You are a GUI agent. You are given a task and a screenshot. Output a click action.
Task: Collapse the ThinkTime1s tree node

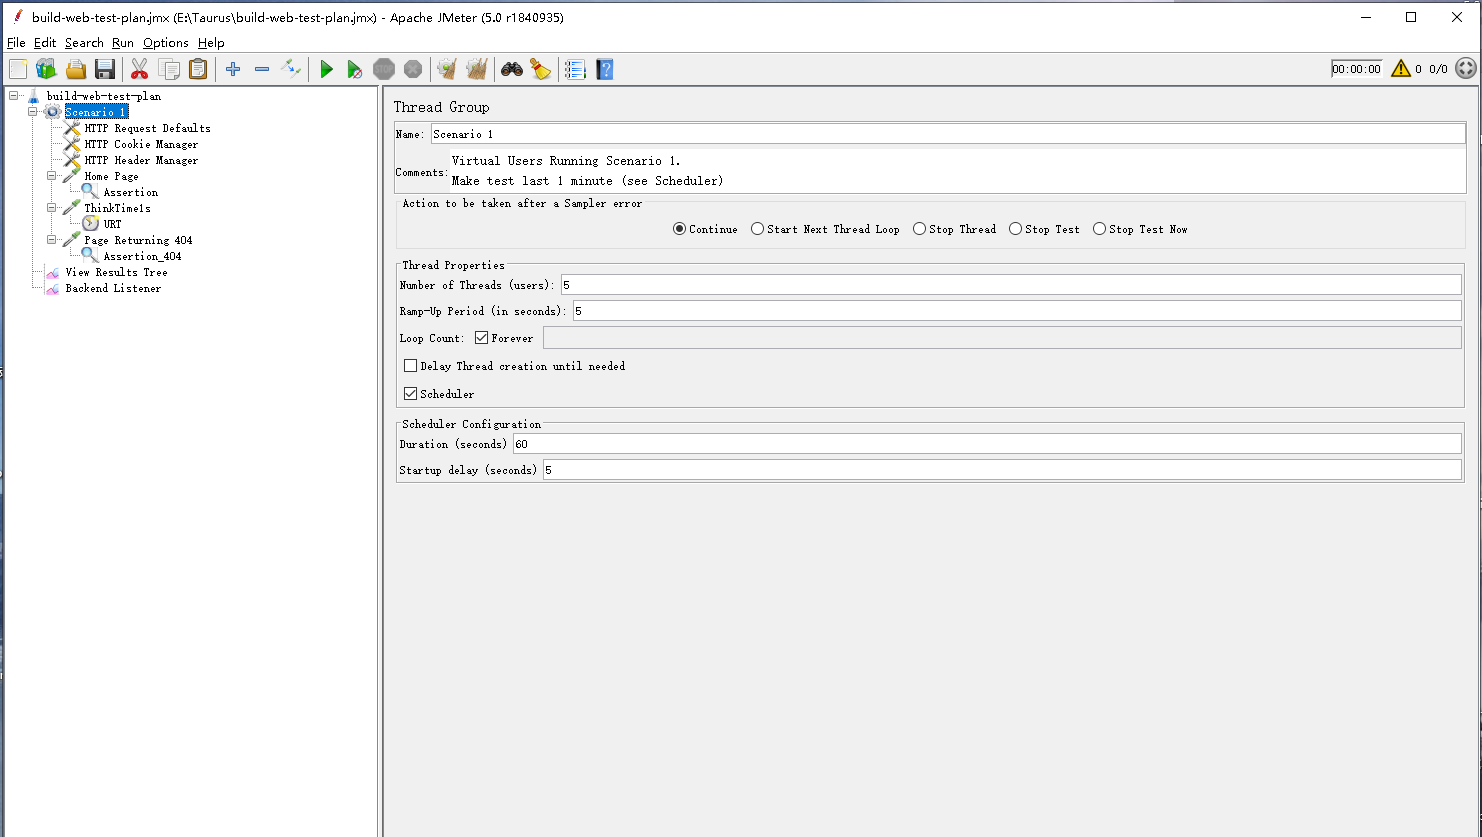(x=52, y=208)
